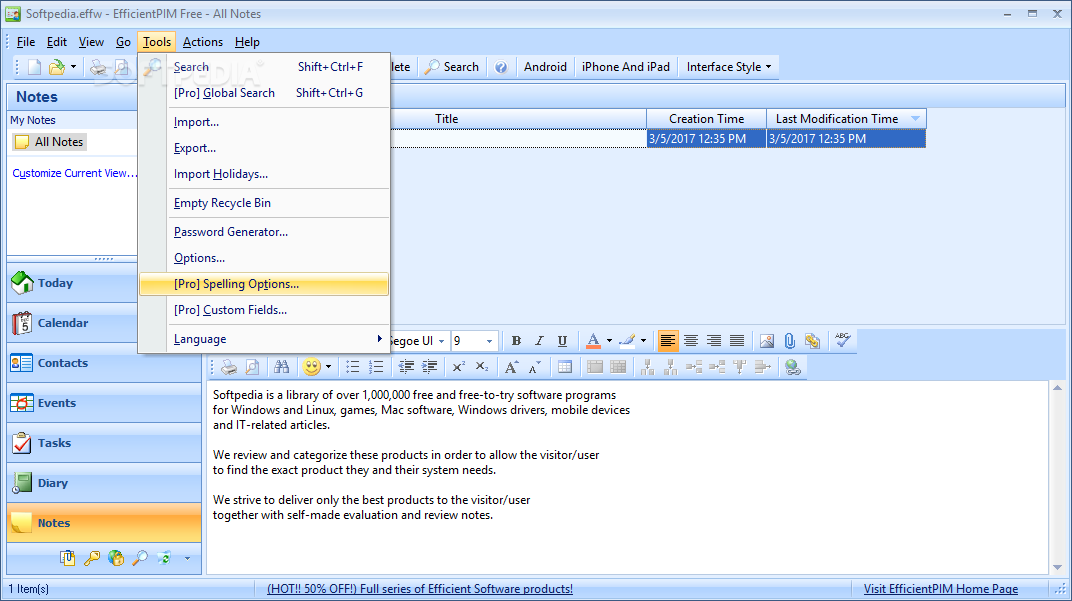Choose Options from Tools menu
This screenshot has width=1072, height=601.
click(265, 258)
